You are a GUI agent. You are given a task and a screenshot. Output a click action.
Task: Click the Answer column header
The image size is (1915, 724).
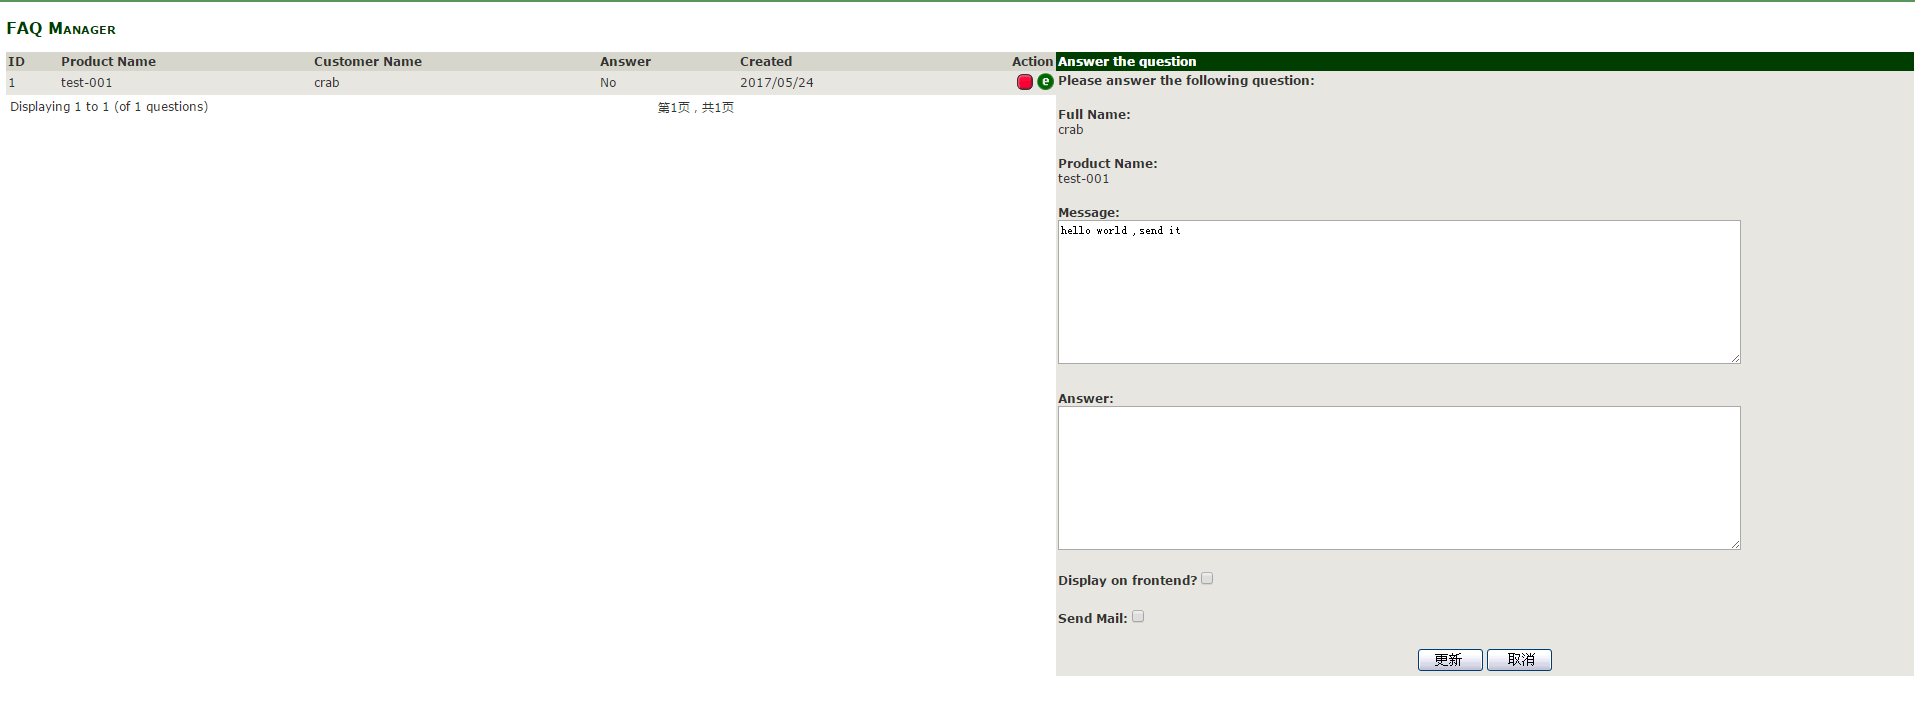(625, 62)
